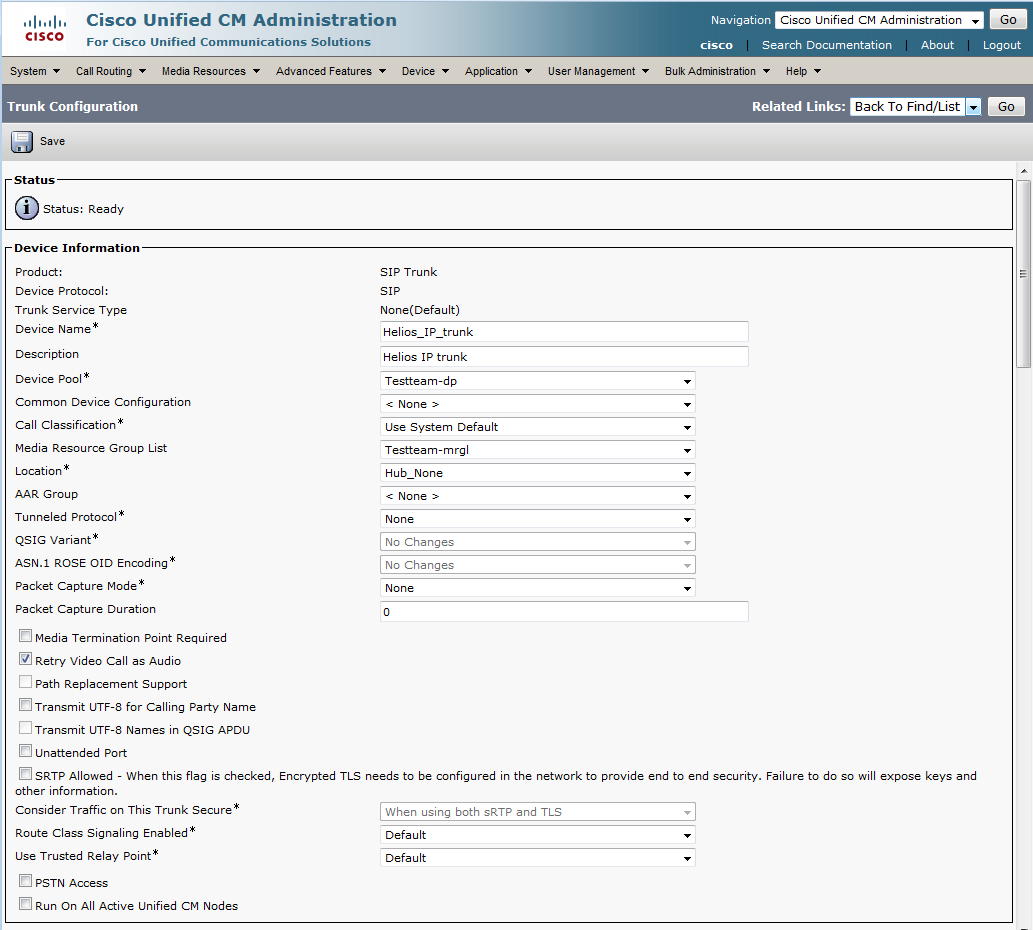Enable Media Termination Point Required checkbox
Viewport: 1033px width, 930px height.
point(26,637)
